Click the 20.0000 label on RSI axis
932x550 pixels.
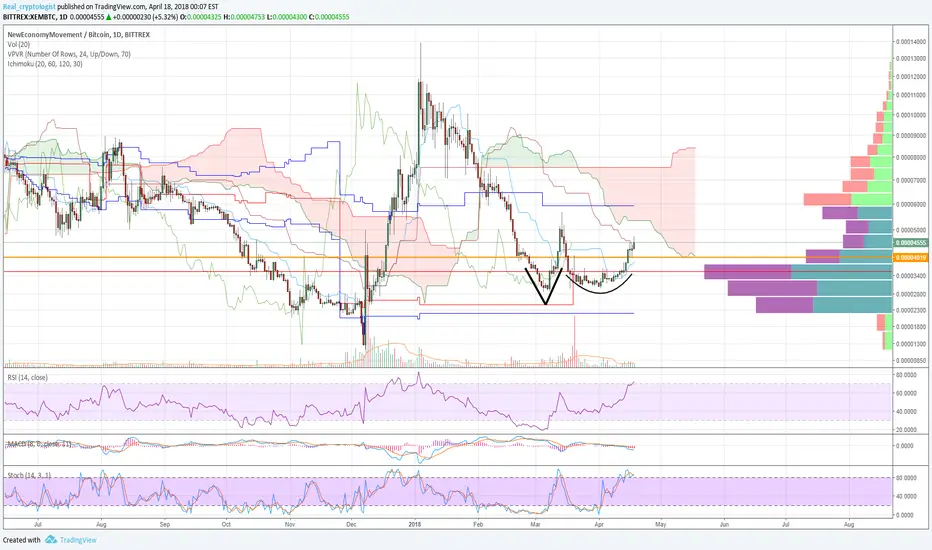pos(905,429)
